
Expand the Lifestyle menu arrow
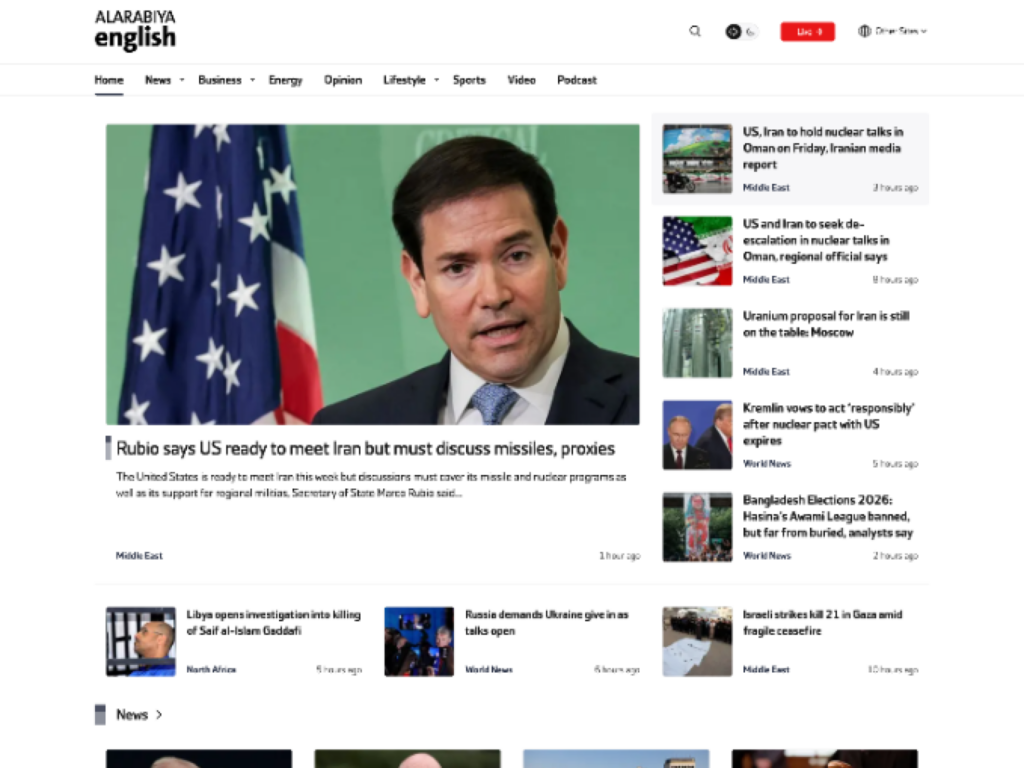436,80
